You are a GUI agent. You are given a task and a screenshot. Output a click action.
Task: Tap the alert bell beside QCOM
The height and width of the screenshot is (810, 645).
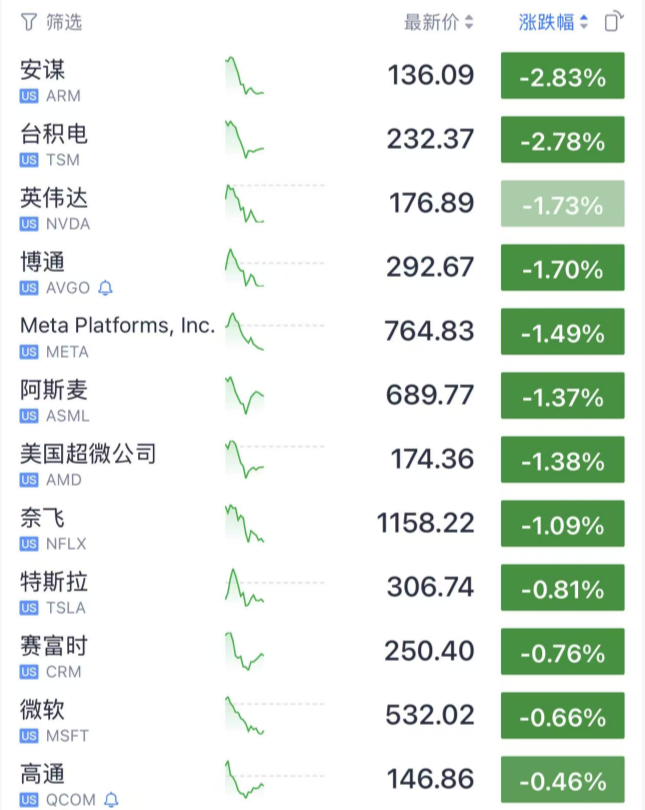click(111, 799)
